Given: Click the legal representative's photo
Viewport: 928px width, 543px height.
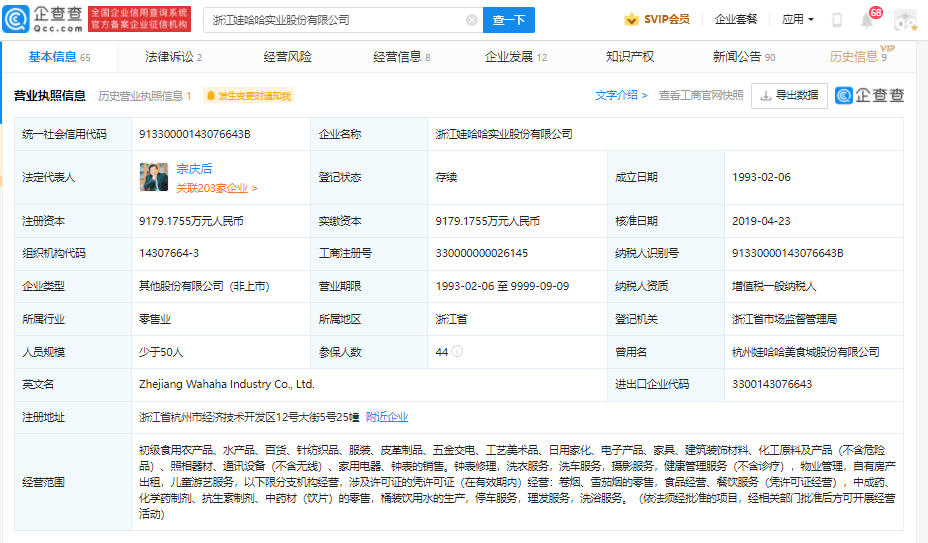Looking at the screenshot, I should [154, 177].
